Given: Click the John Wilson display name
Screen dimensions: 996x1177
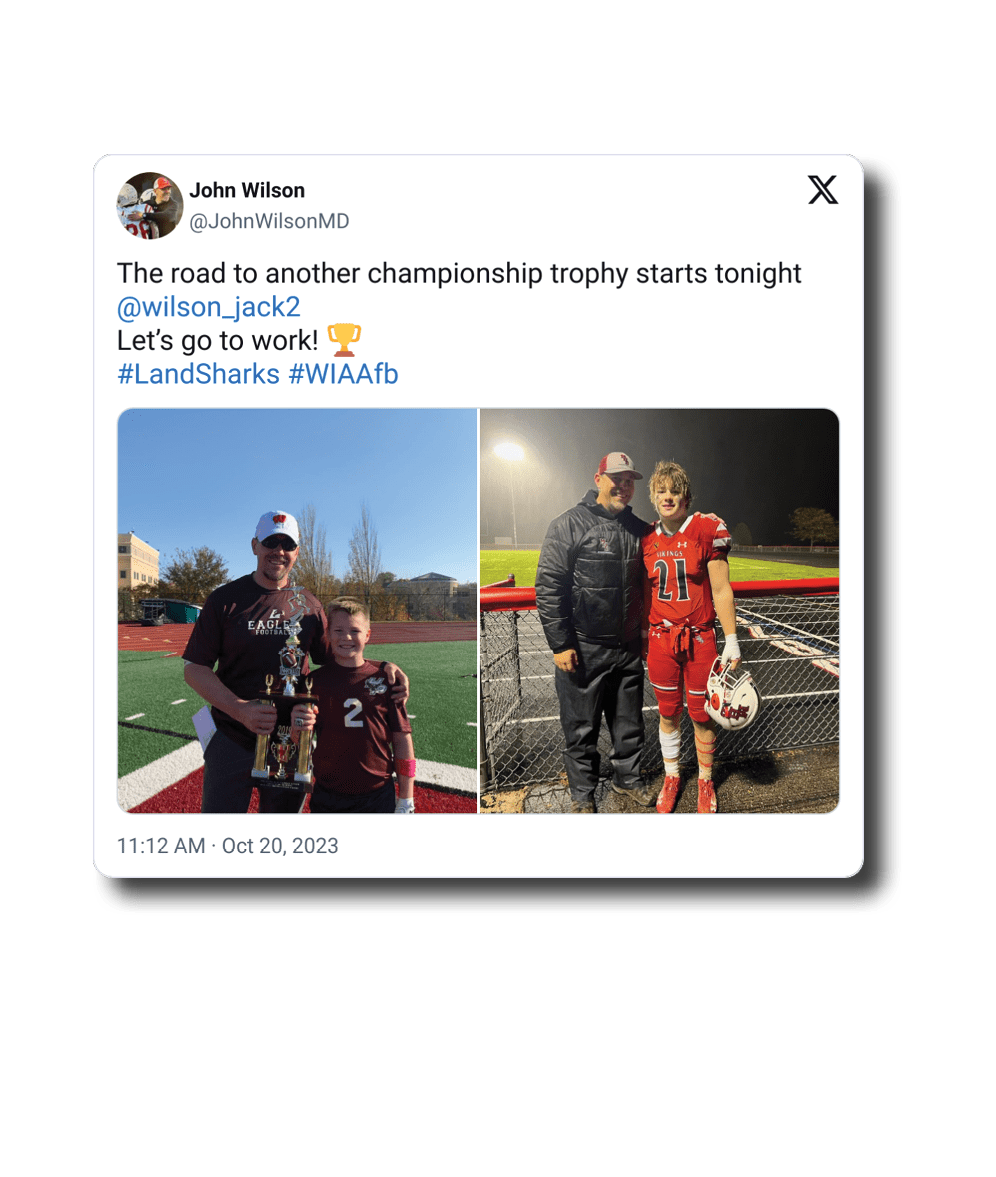Looking at the screenshot, I should [x=247, y=191].
